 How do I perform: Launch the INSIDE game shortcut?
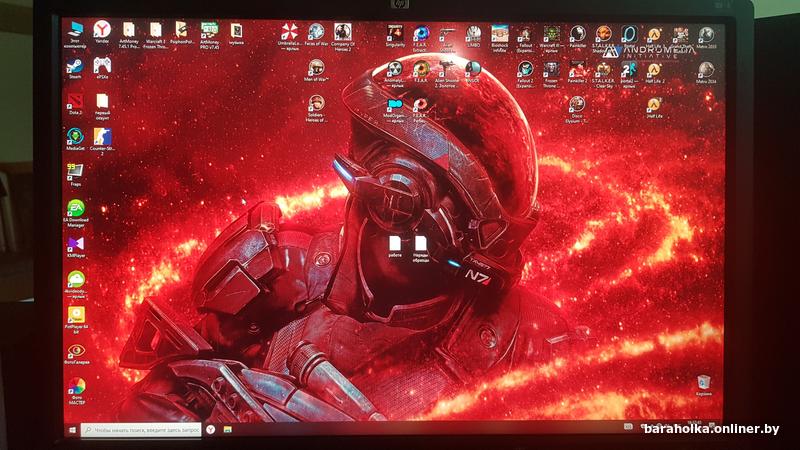[x=473, y=69]
